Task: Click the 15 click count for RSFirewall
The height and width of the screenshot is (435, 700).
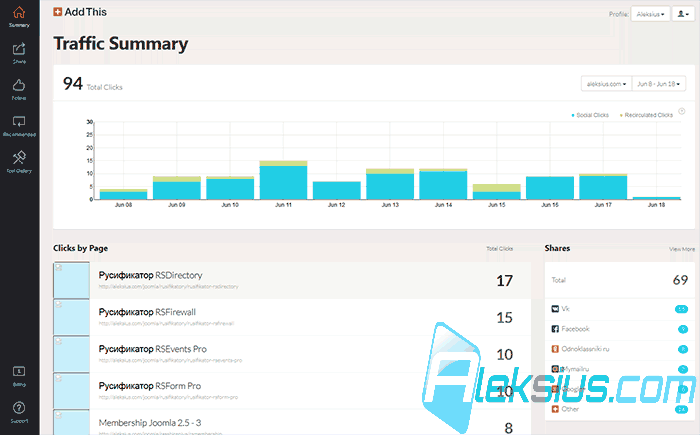Action: (504, 318)
